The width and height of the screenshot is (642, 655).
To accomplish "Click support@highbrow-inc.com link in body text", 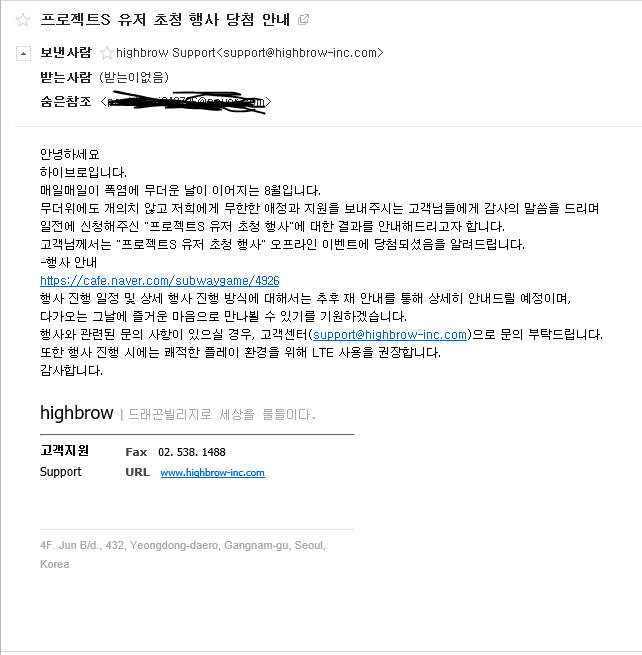I will tap(390, 335).
